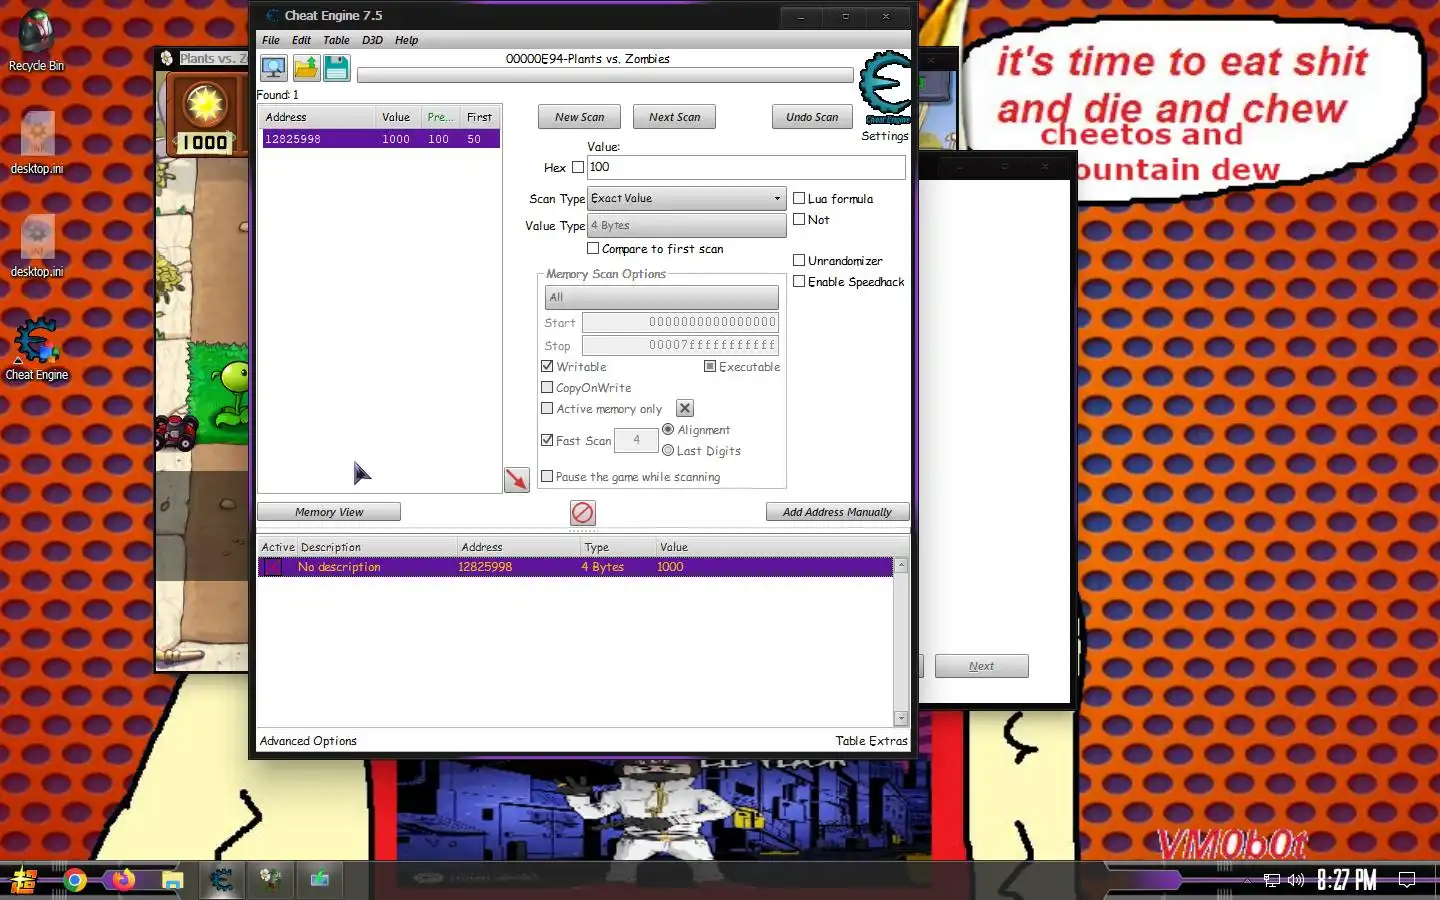Enable Active memory only checkbox
Image resolution: width=1440 pixels, height=900 pixels.
[547, 408]
